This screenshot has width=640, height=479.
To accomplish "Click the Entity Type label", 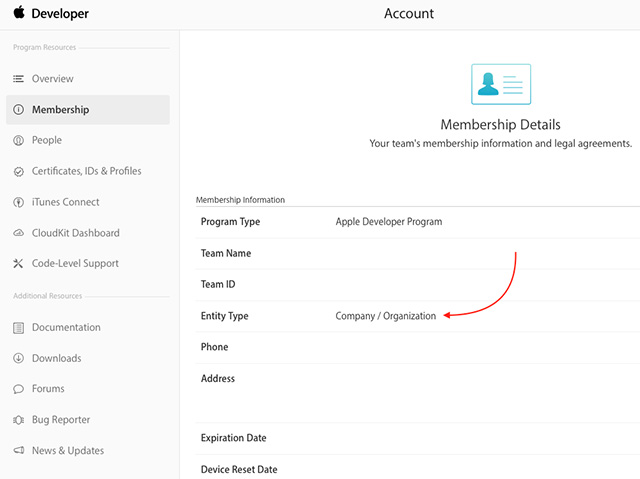I will click(x=224, y=316).
